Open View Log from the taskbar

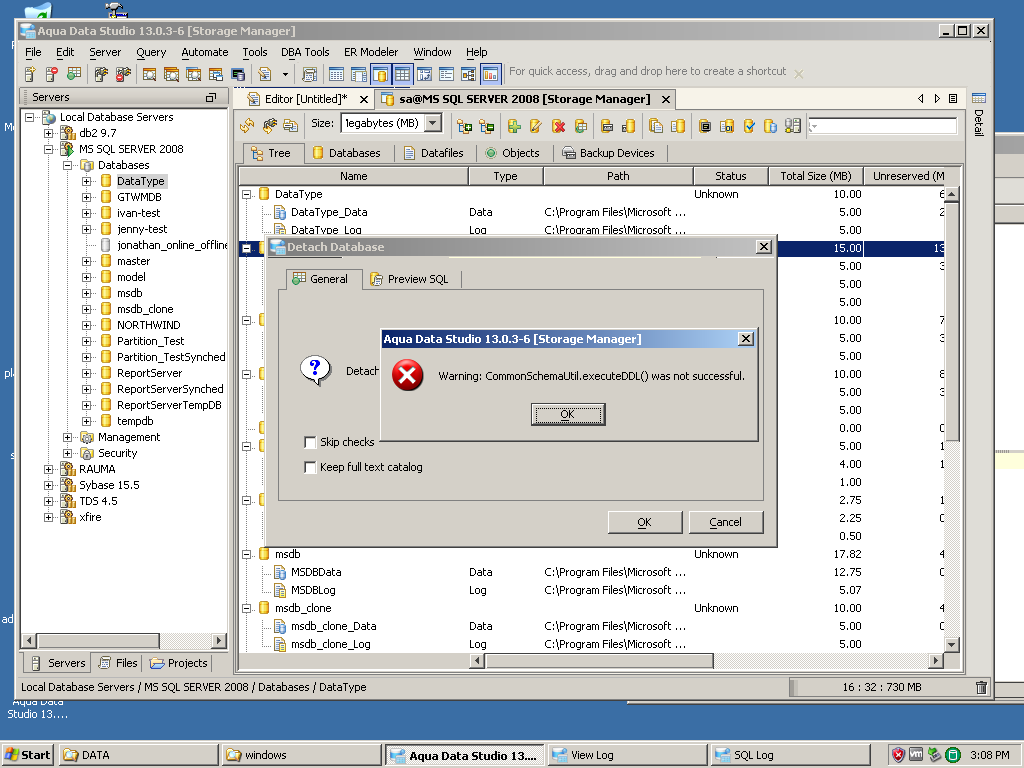click(x=627, y=755)
